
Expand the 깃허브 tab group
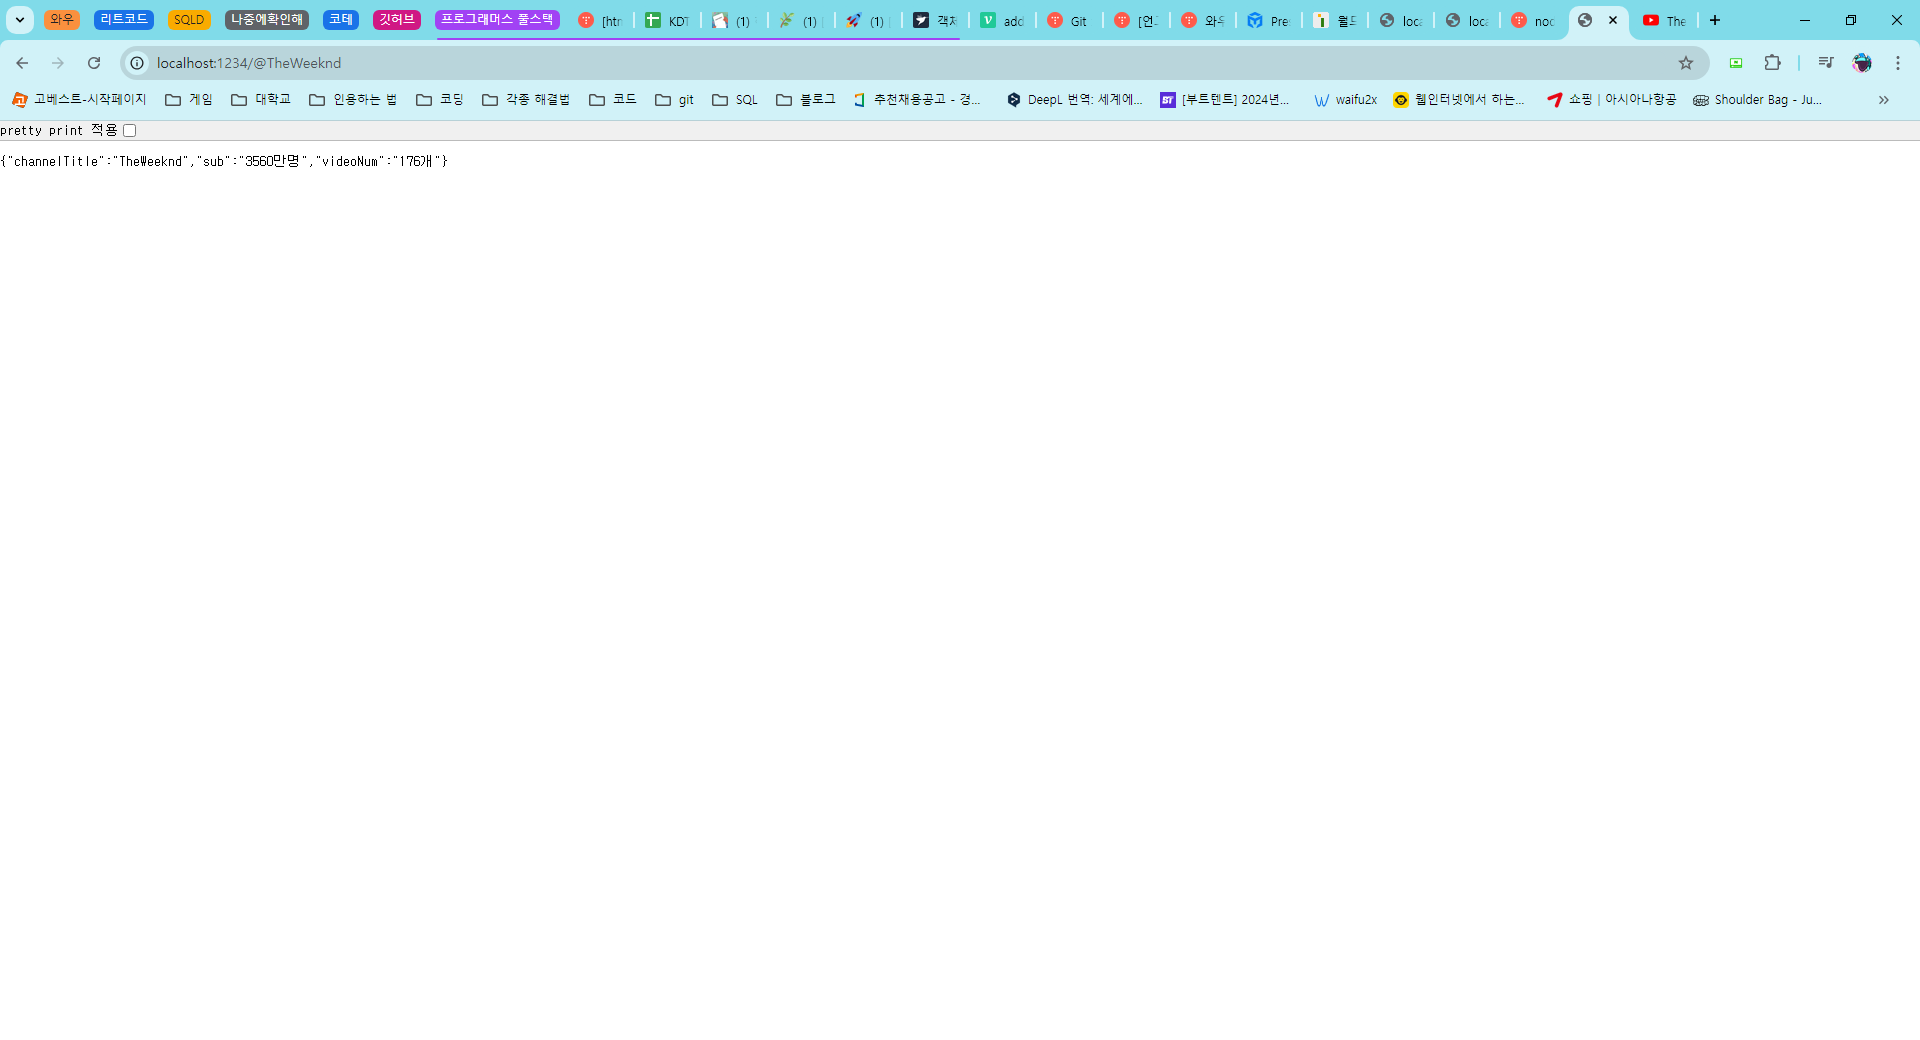tap(397, 20)
